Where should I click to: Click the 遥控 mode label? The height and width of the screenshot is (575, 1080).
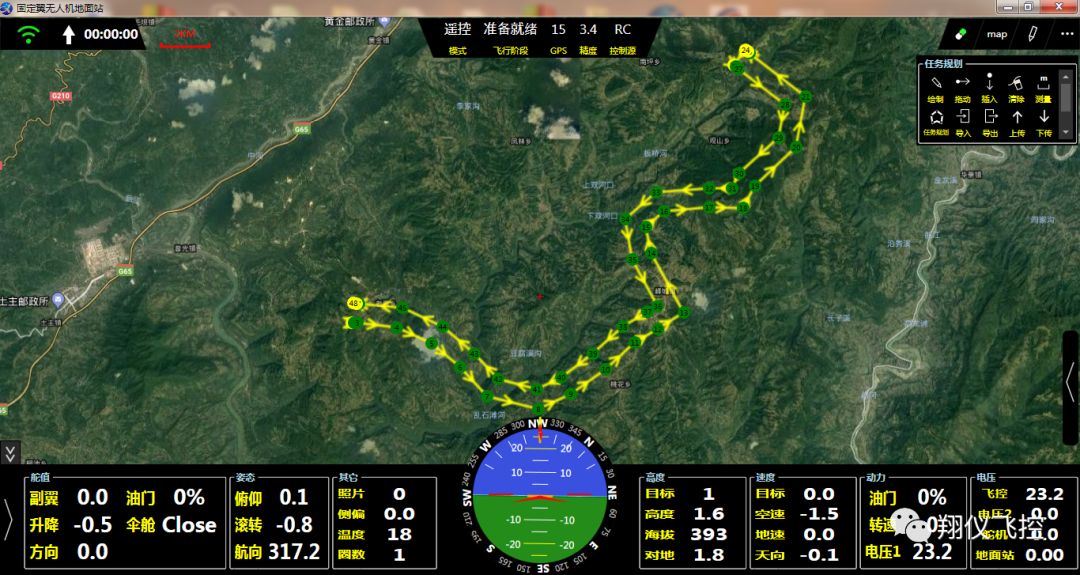(457, 30)
